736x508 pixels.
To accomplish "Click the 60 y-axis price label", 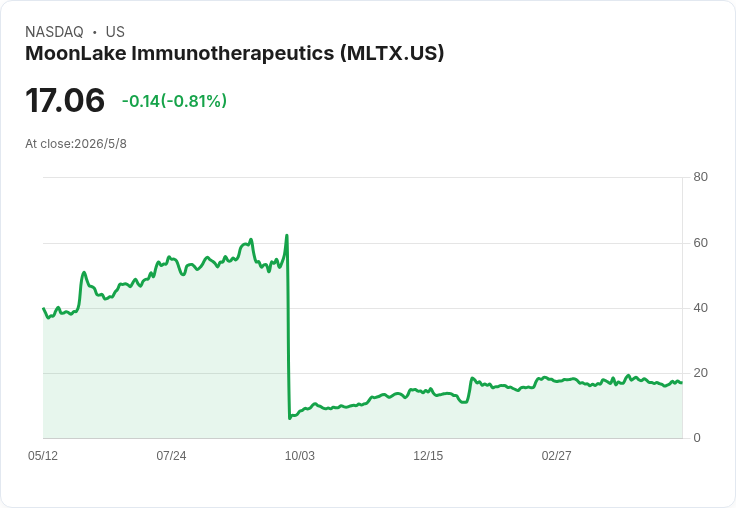I will (700, 243).
